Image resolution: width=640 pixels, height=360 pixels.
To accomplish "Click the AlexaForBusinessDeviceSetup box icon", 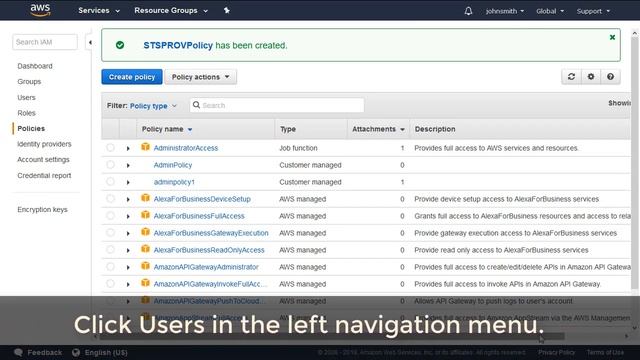I will tap(145, 198).
